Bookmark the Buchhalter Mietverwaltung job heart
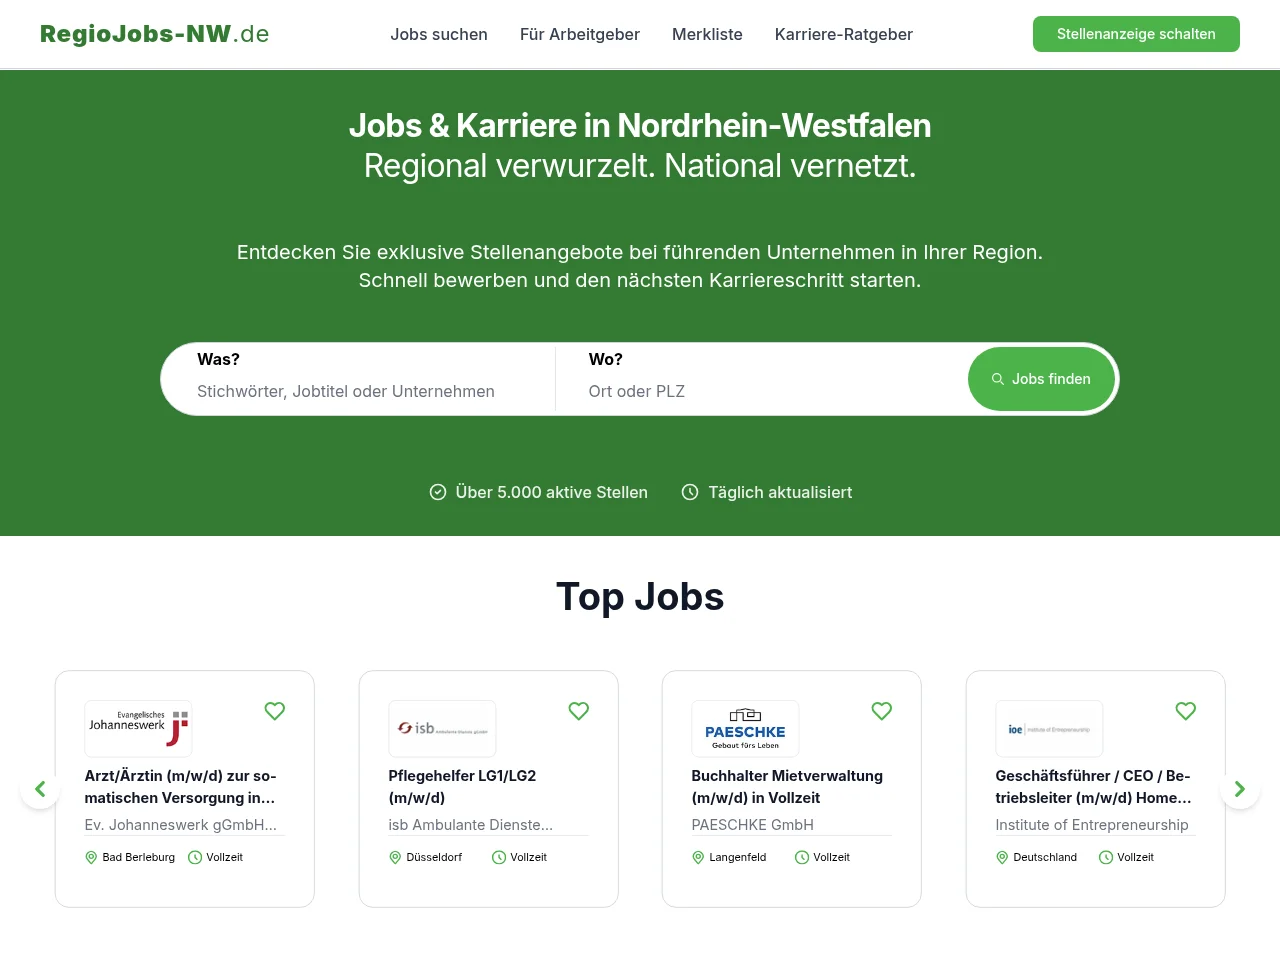Image resolution: width=1280 pixels, height=960 pixels. 882,711
